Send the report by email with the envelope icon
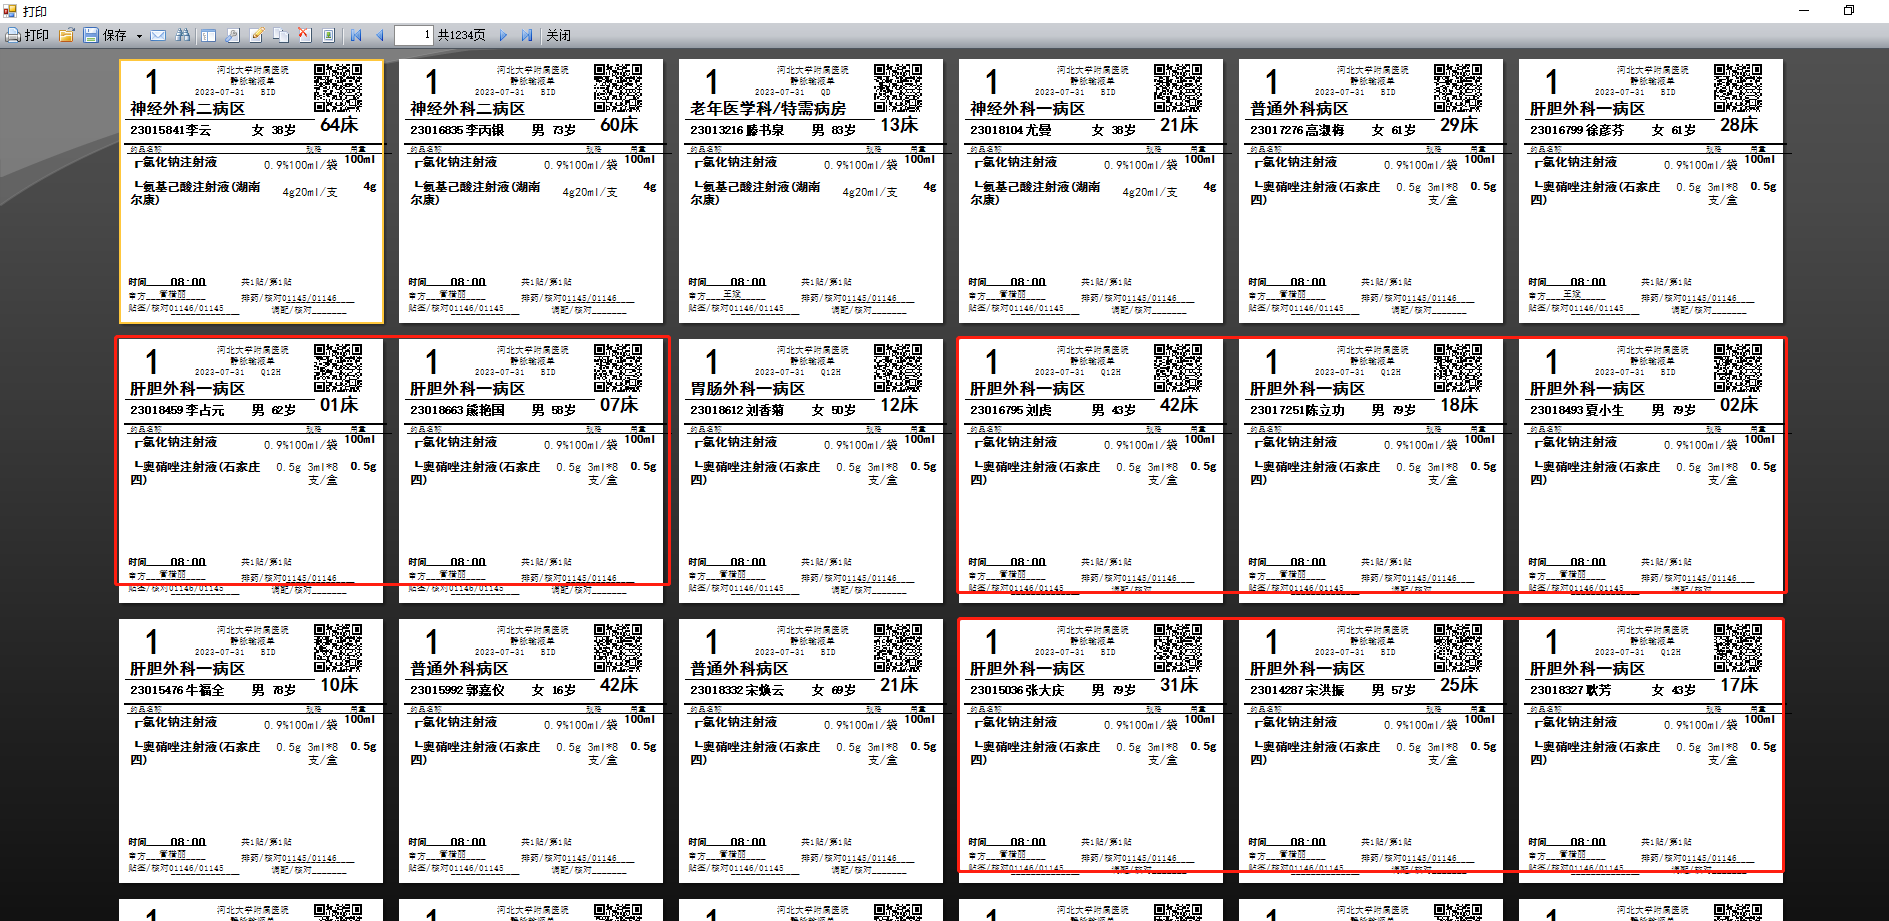This screenshot has height=921, width=1889. (x=158, y=35)
